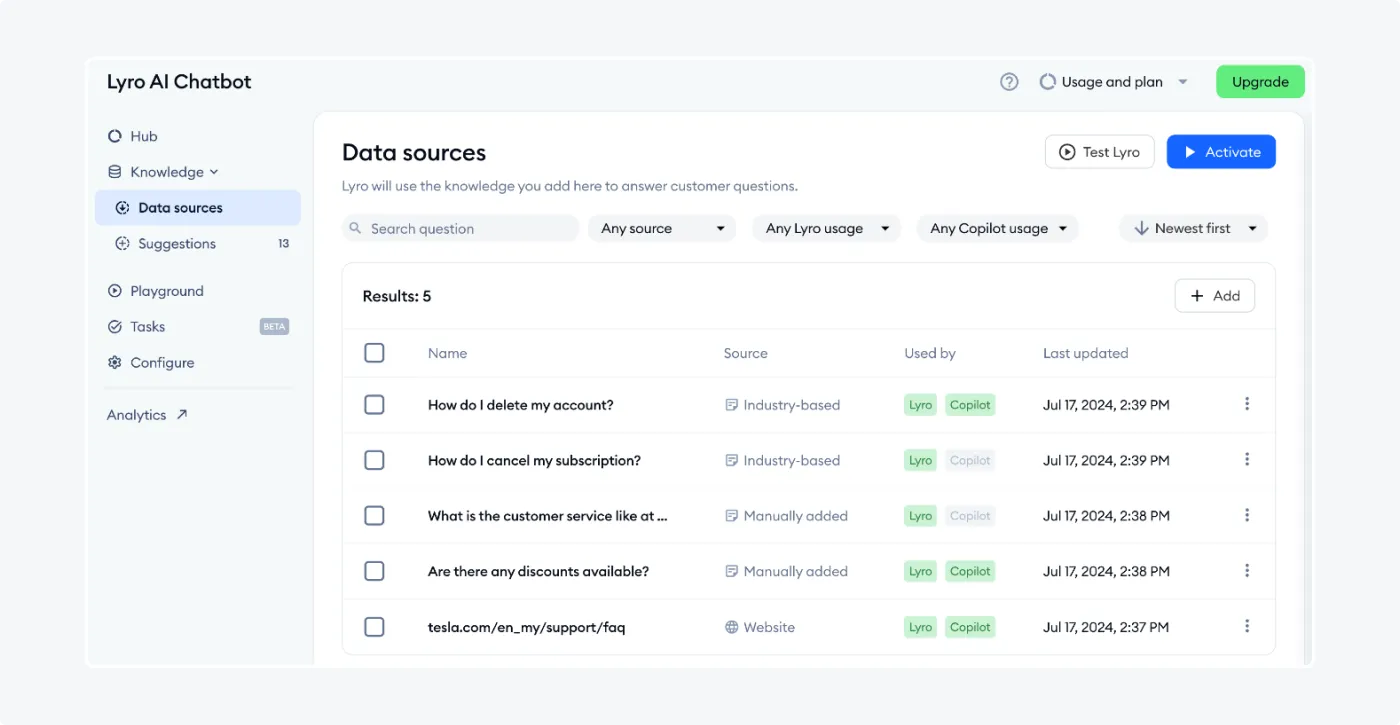
Task: Click the BETA badge next to Tasks
Action: click(x=274, y=327)
